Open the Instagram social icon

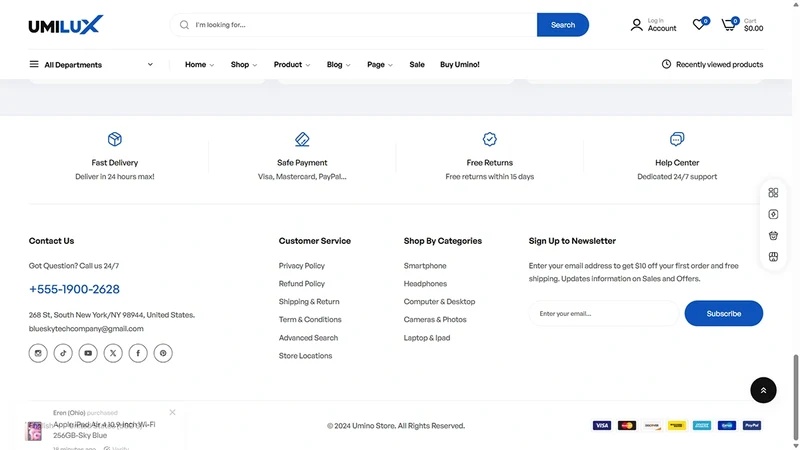point(38,353)
